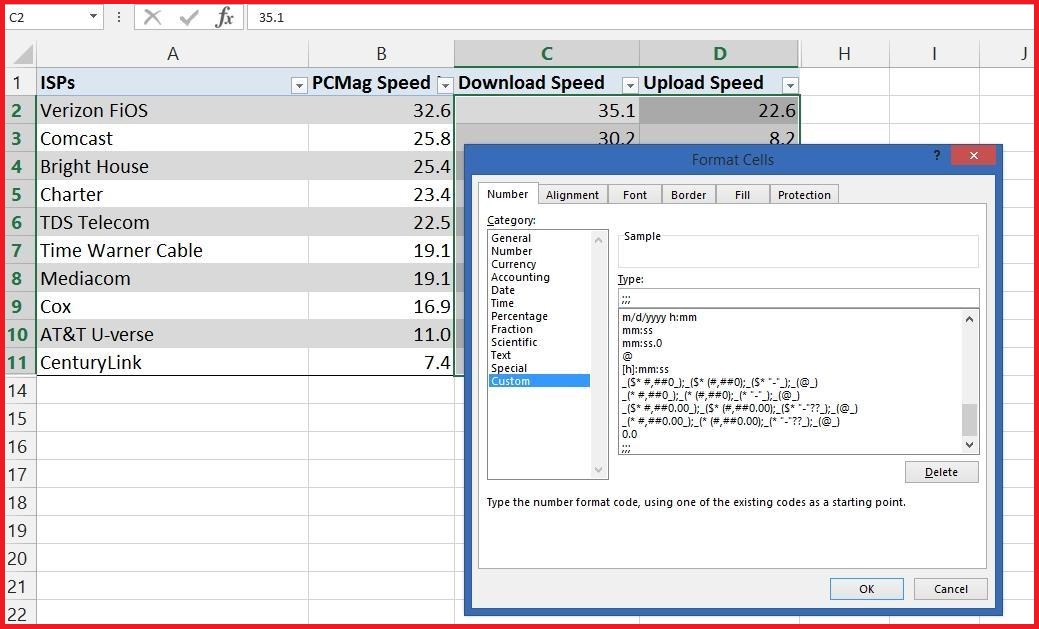Screen dimensions: 1039x629
Task: Expand the Name Box dropdown arrow
Action: point(93,17)
